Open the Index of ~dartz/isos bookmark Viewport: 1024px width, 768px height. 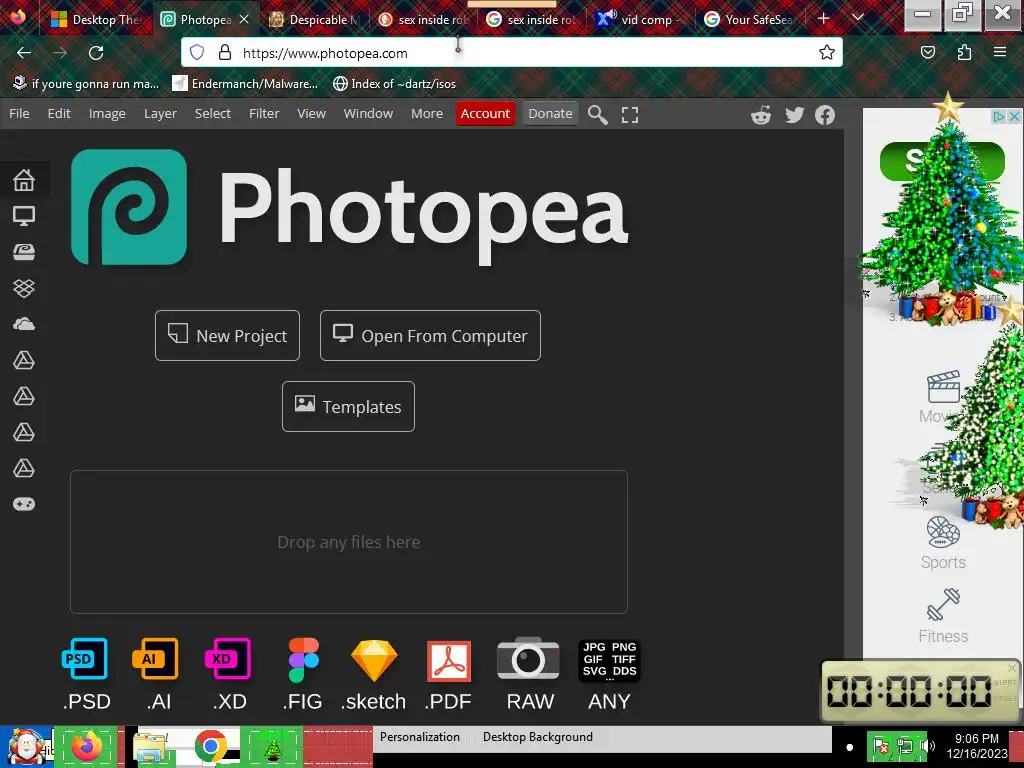(394, 84)
